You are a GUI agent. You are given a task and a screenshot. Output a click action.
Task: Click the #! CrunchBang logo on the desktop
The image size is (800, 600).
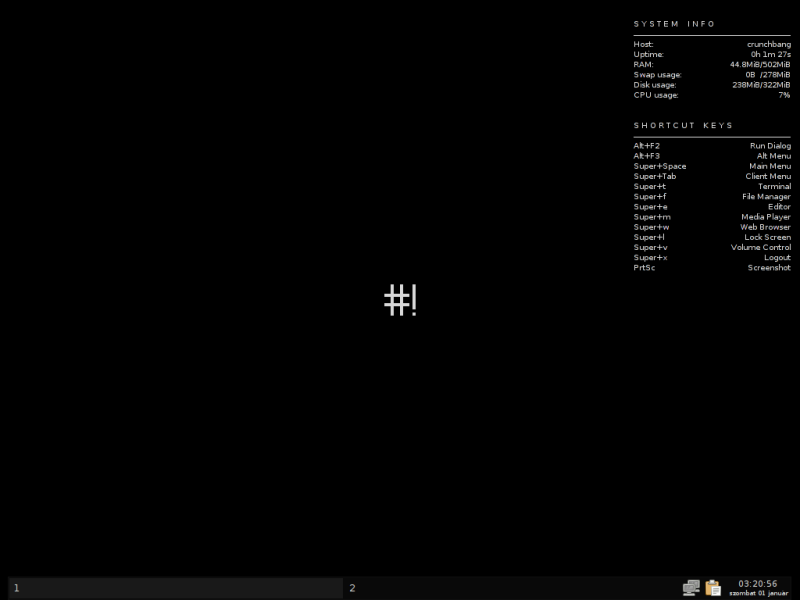coord(401,300)
